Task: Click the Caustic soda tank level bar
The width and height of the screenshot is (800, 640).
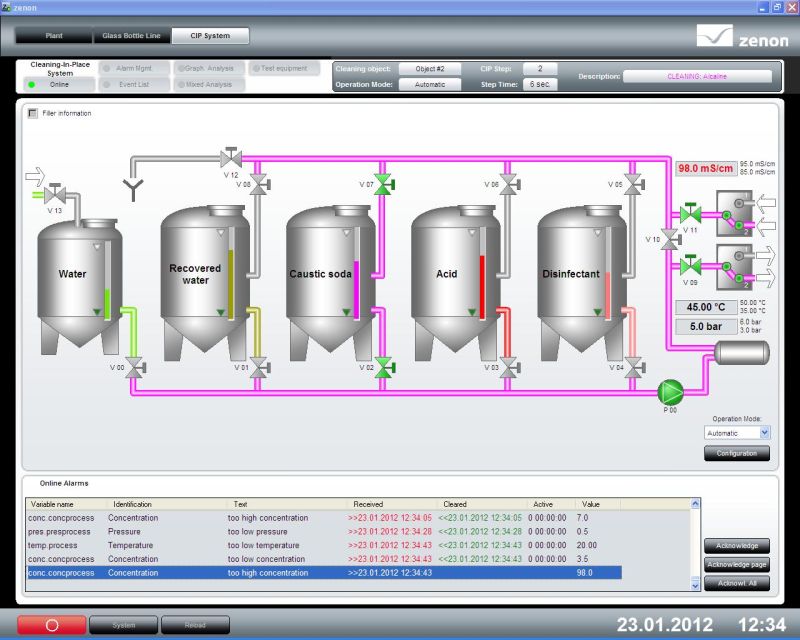Action: 355,281
